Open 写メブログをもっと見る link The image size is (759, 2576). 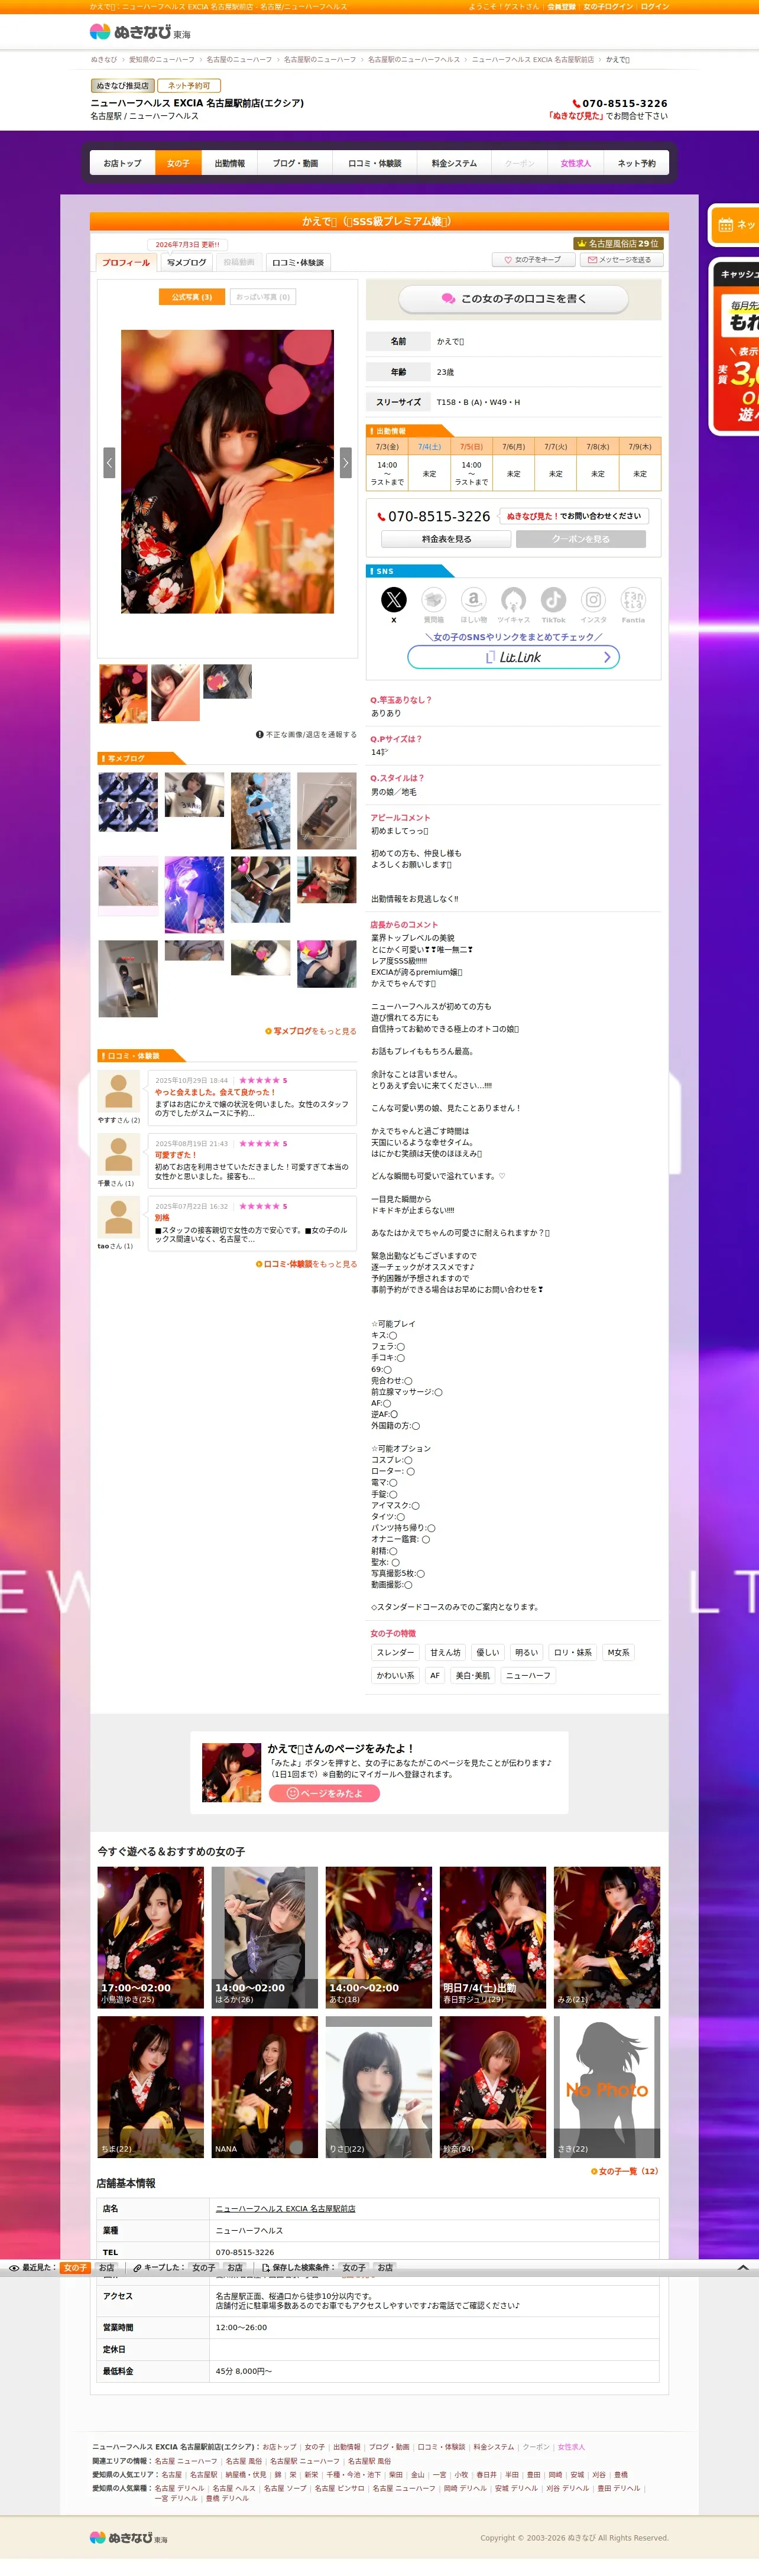coord(311,1031)
